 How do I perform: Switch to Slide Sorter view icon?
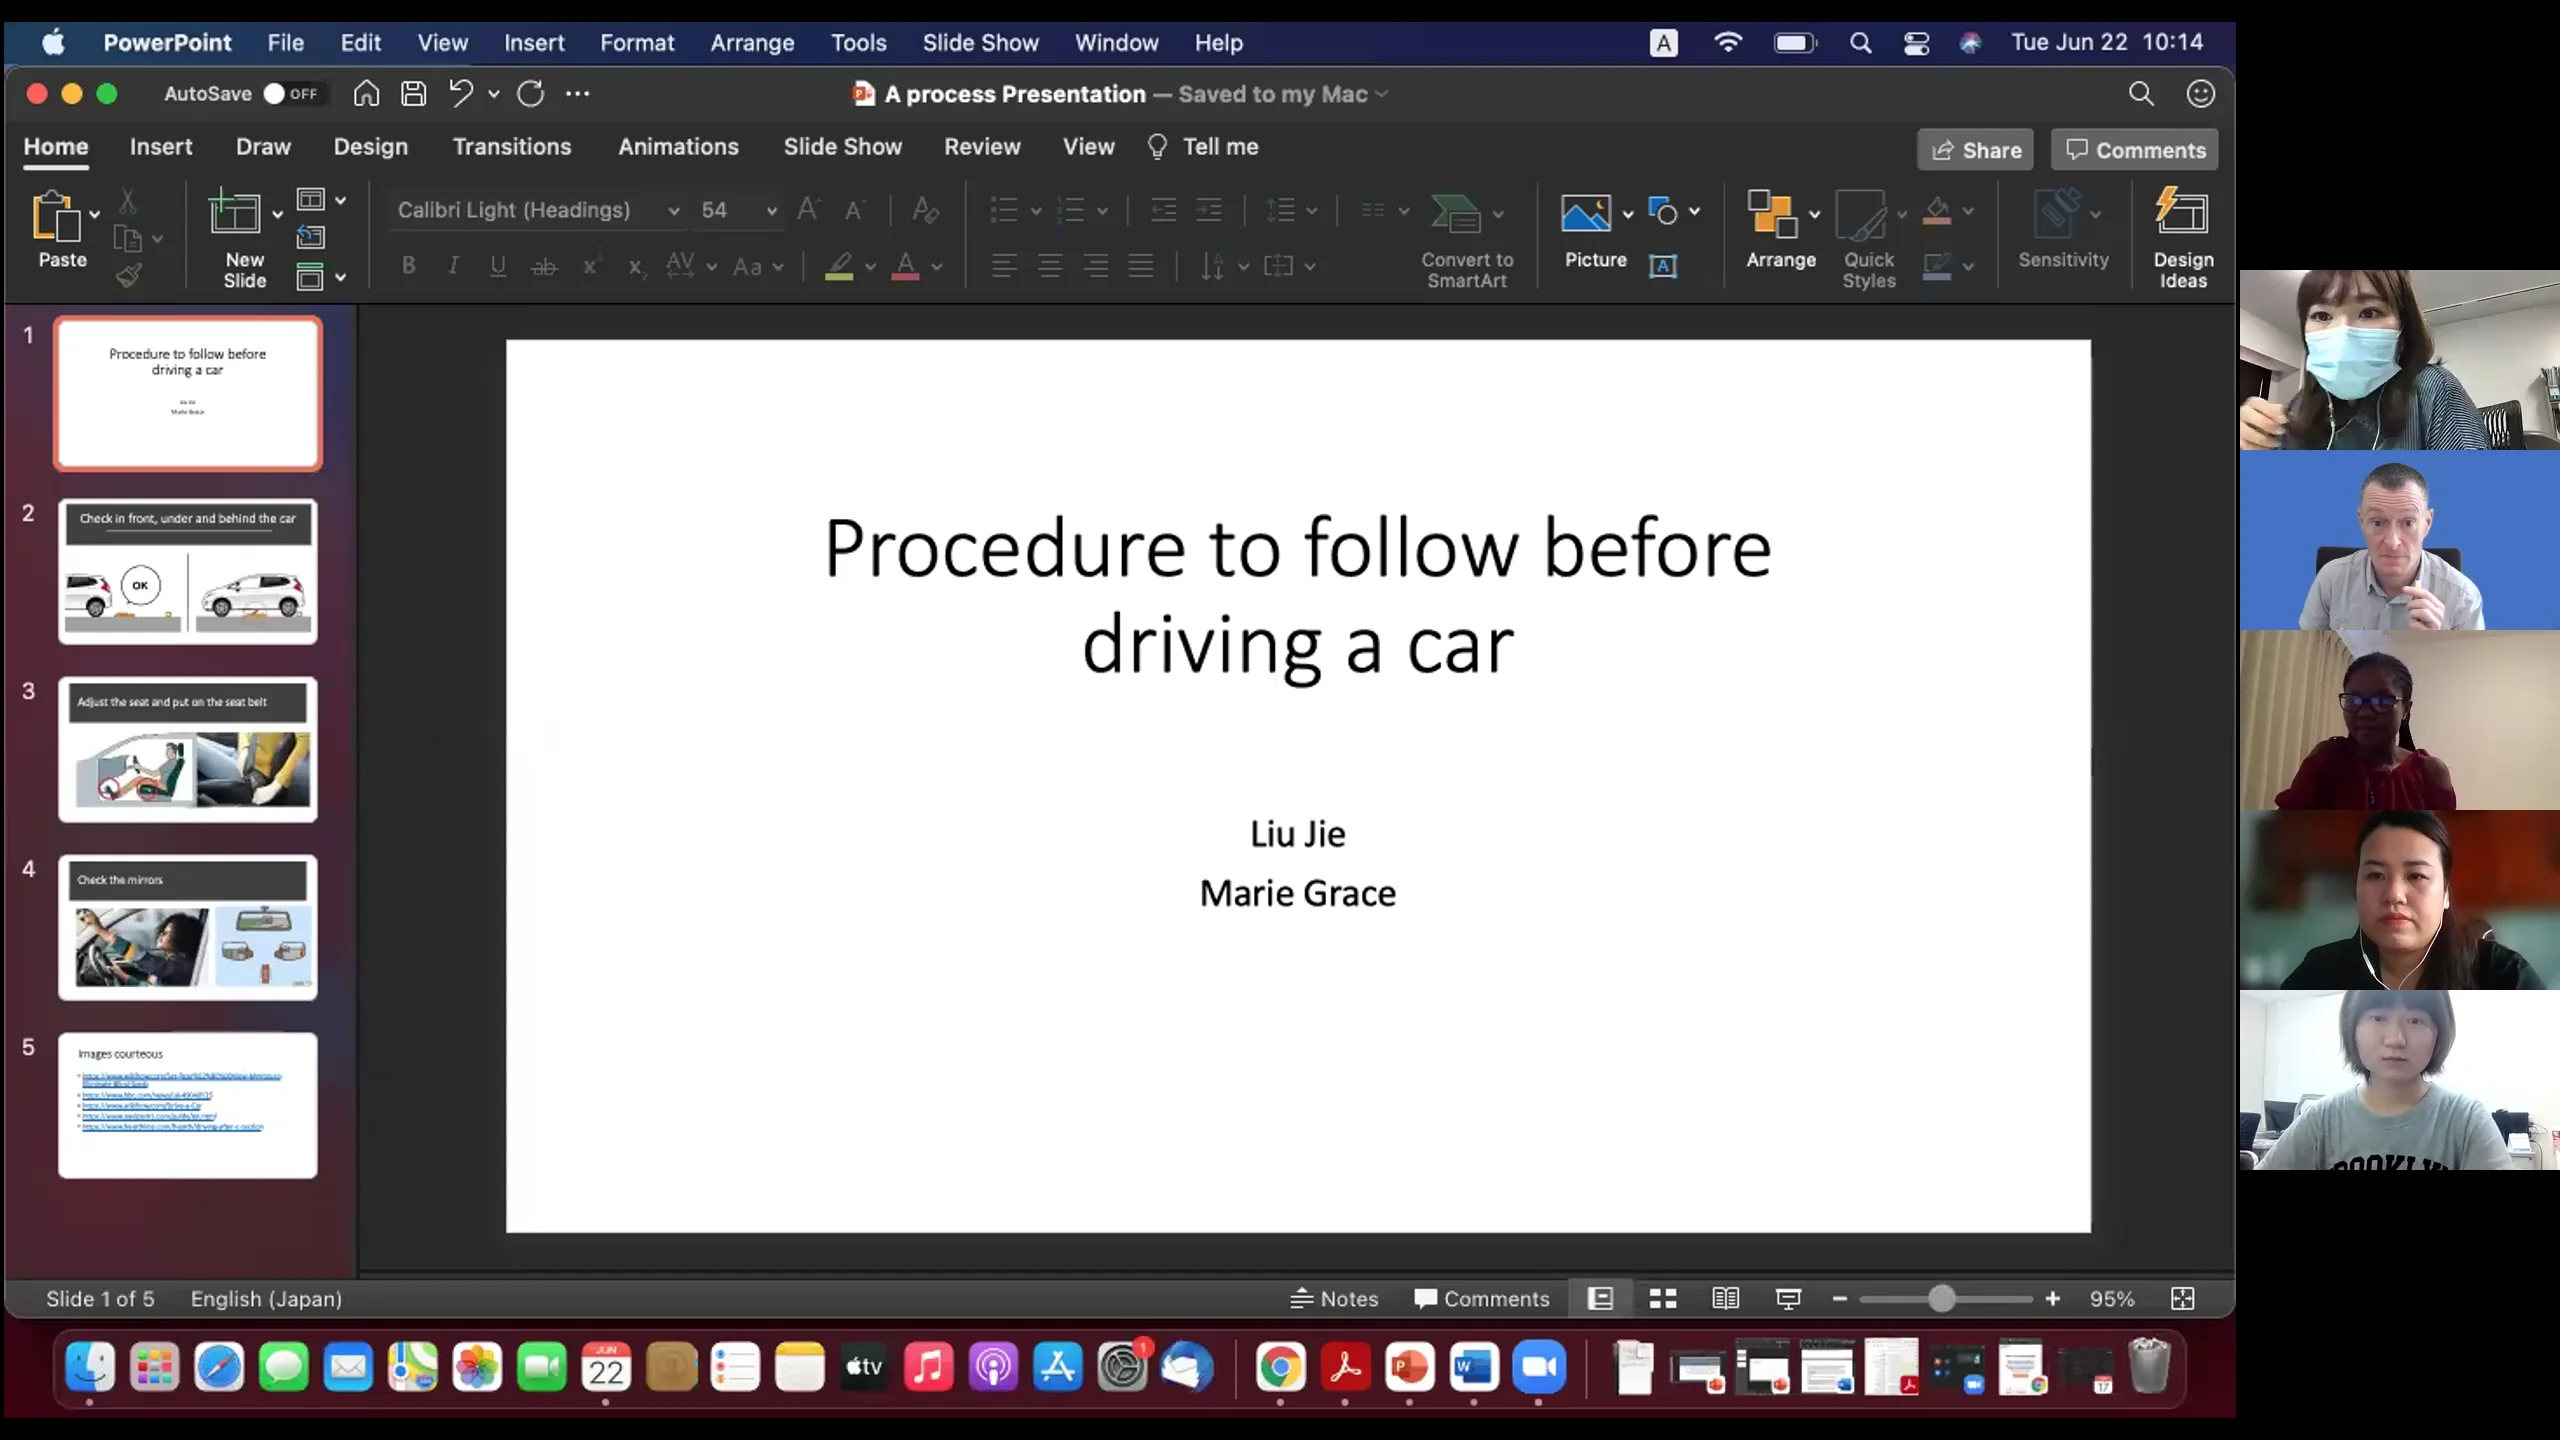1663,1298
